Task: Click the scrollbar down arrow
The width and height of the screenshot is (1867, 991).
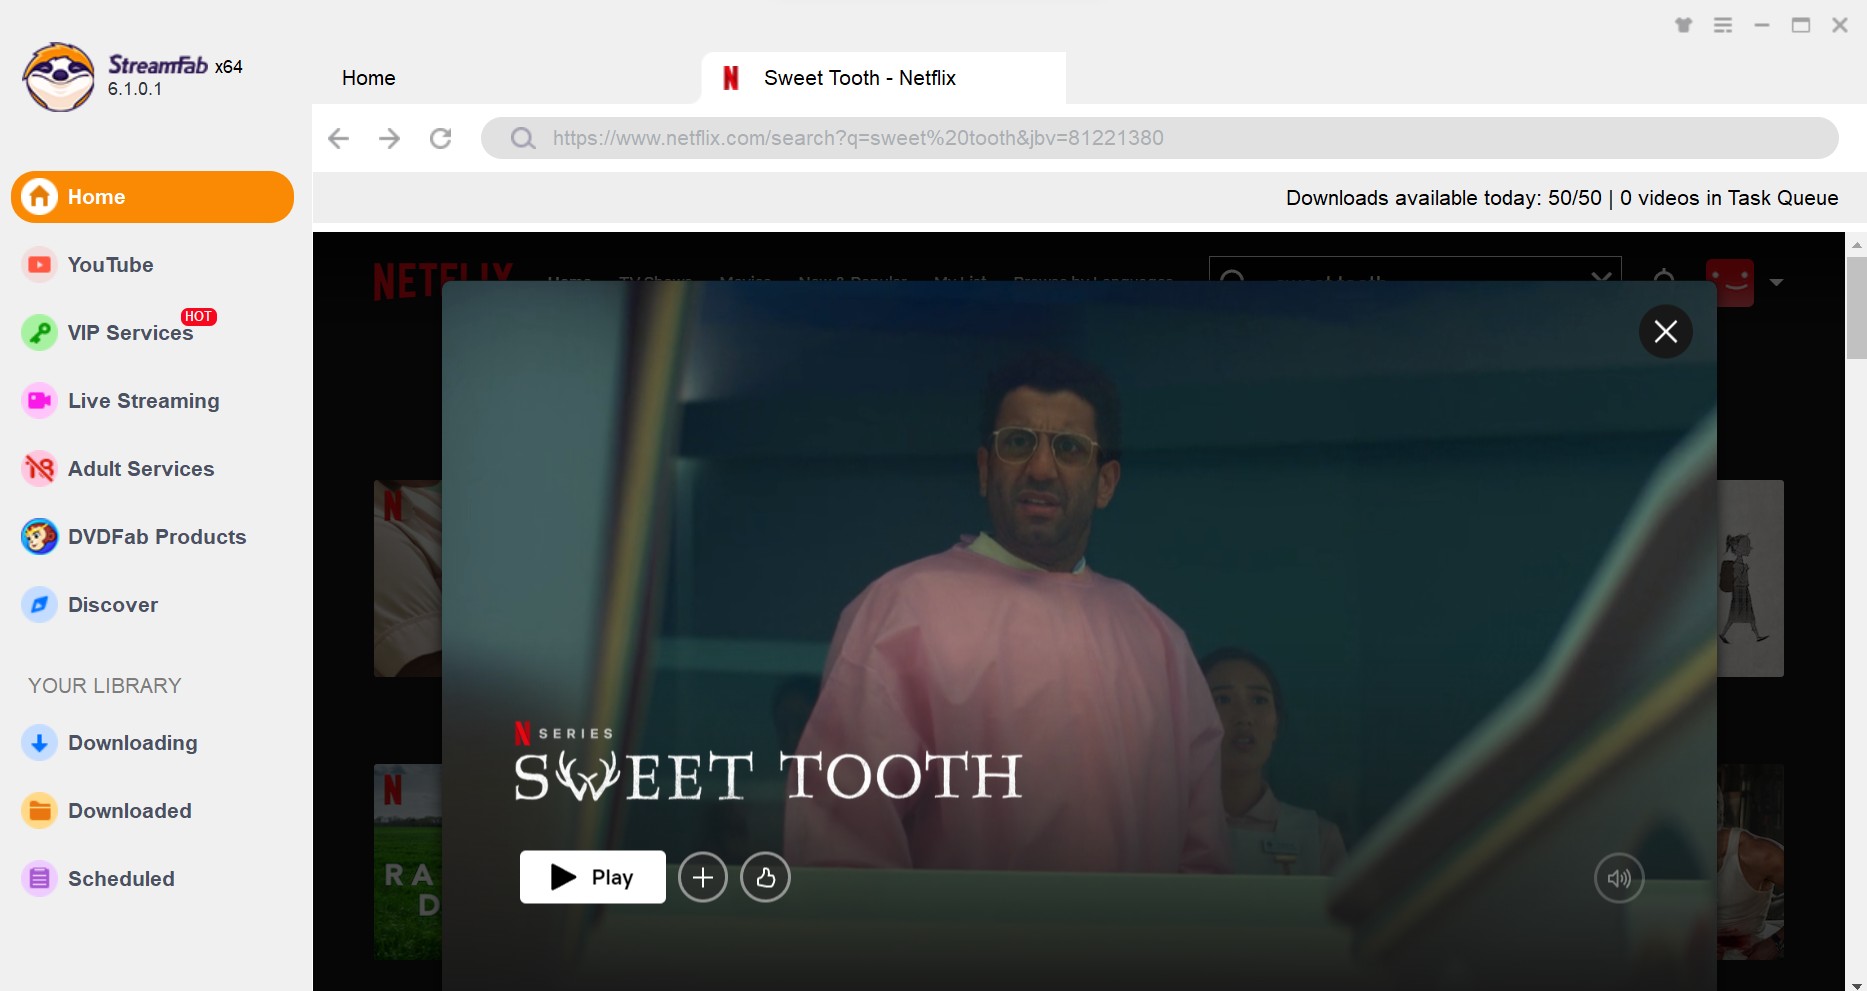Action: [1857, 985]
